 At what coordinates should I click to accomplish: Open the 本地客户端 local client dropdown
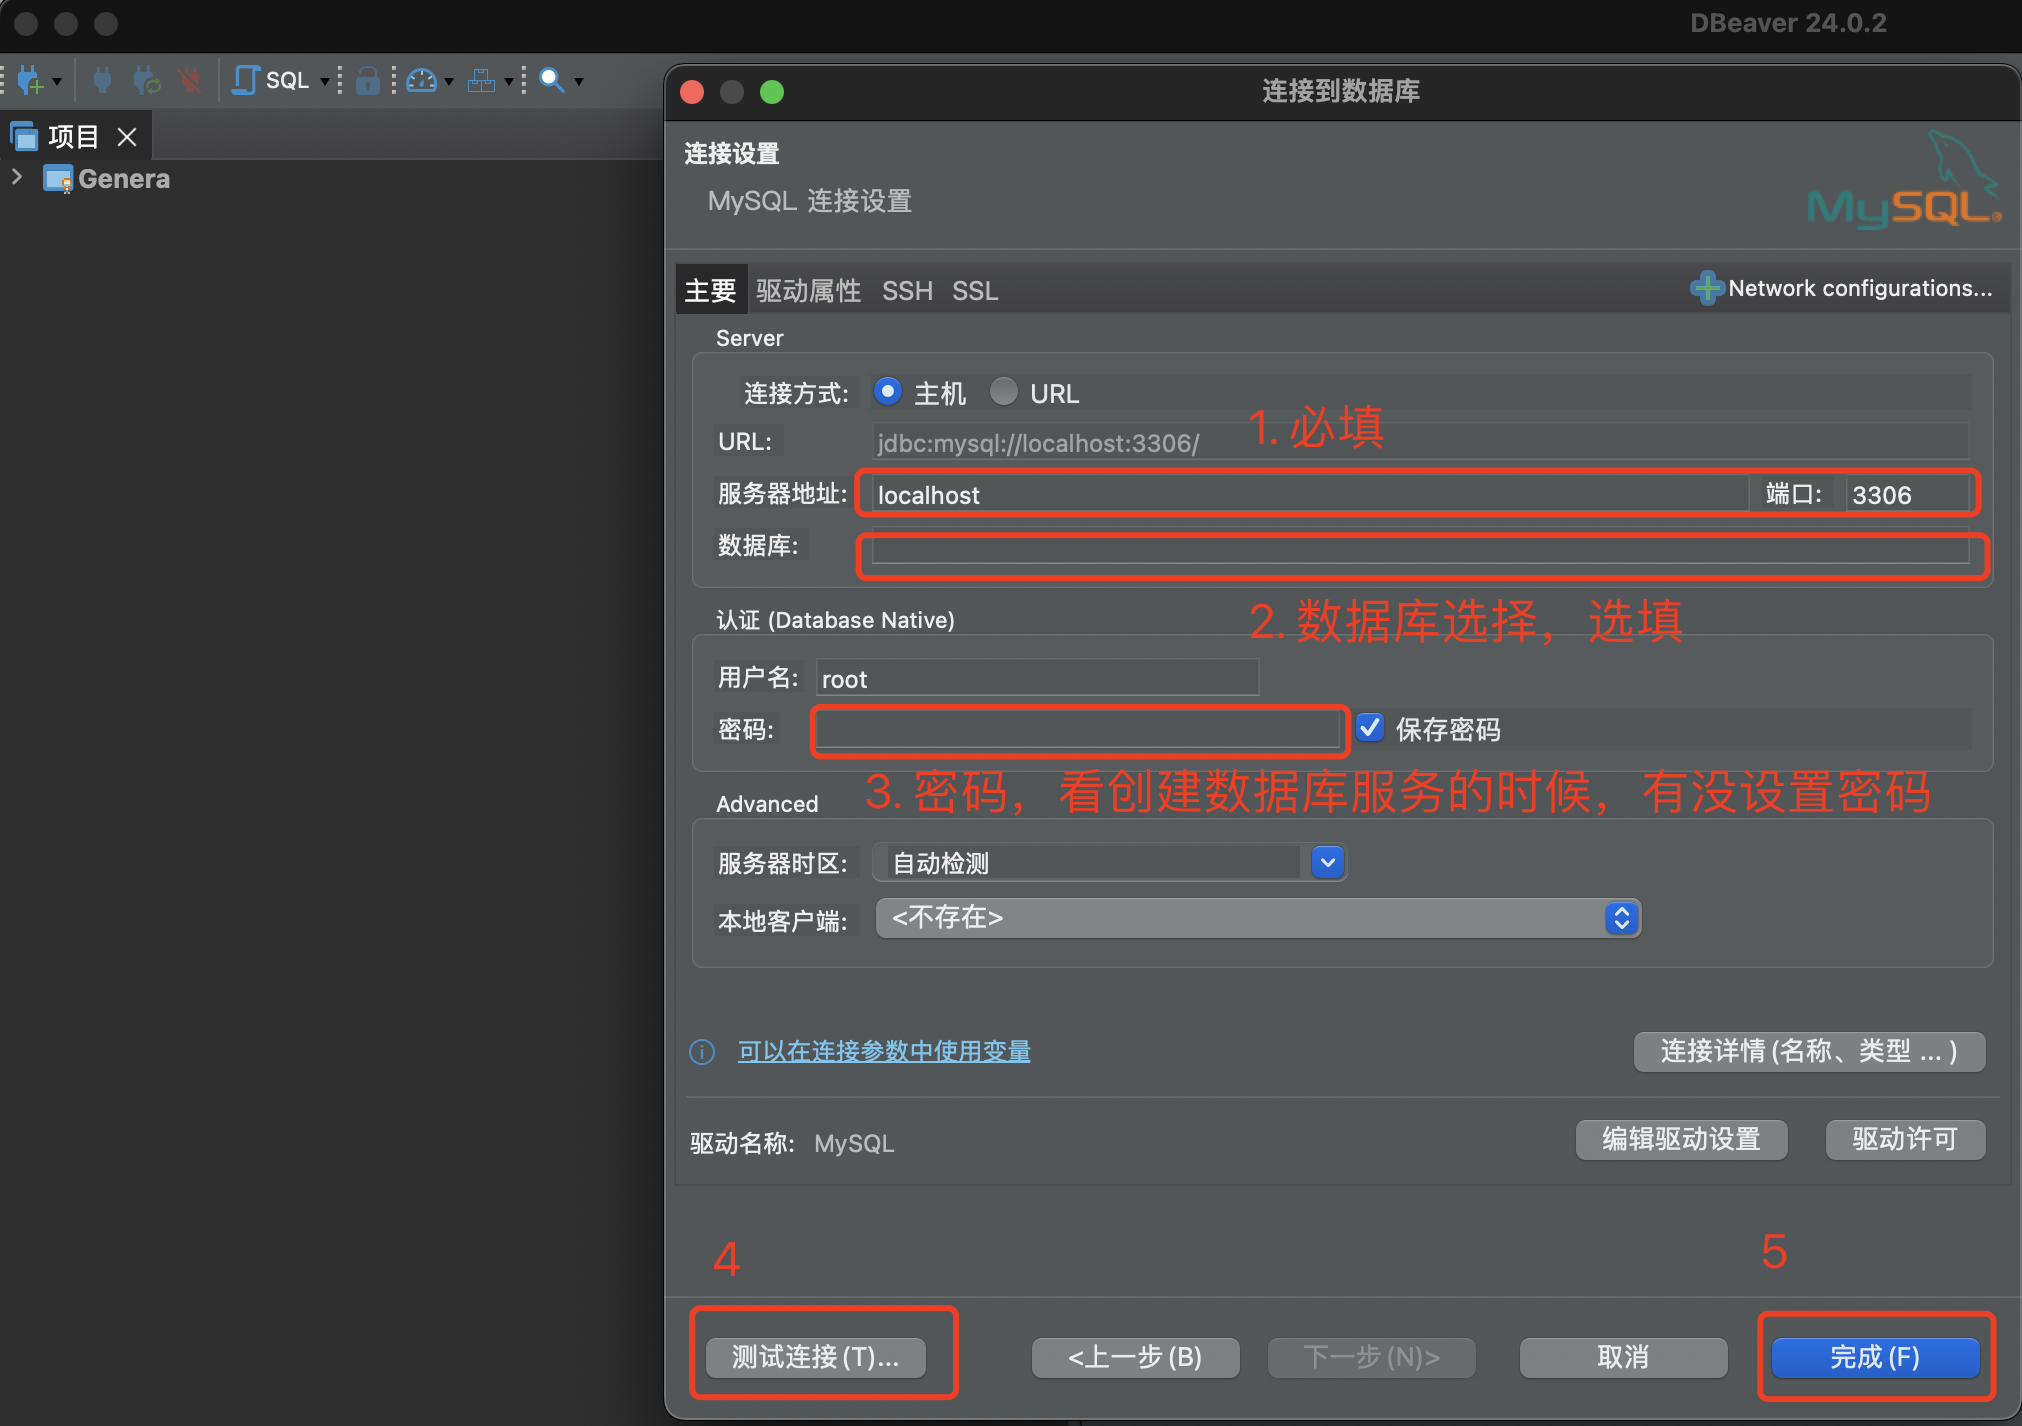[x=1258, y=918]
